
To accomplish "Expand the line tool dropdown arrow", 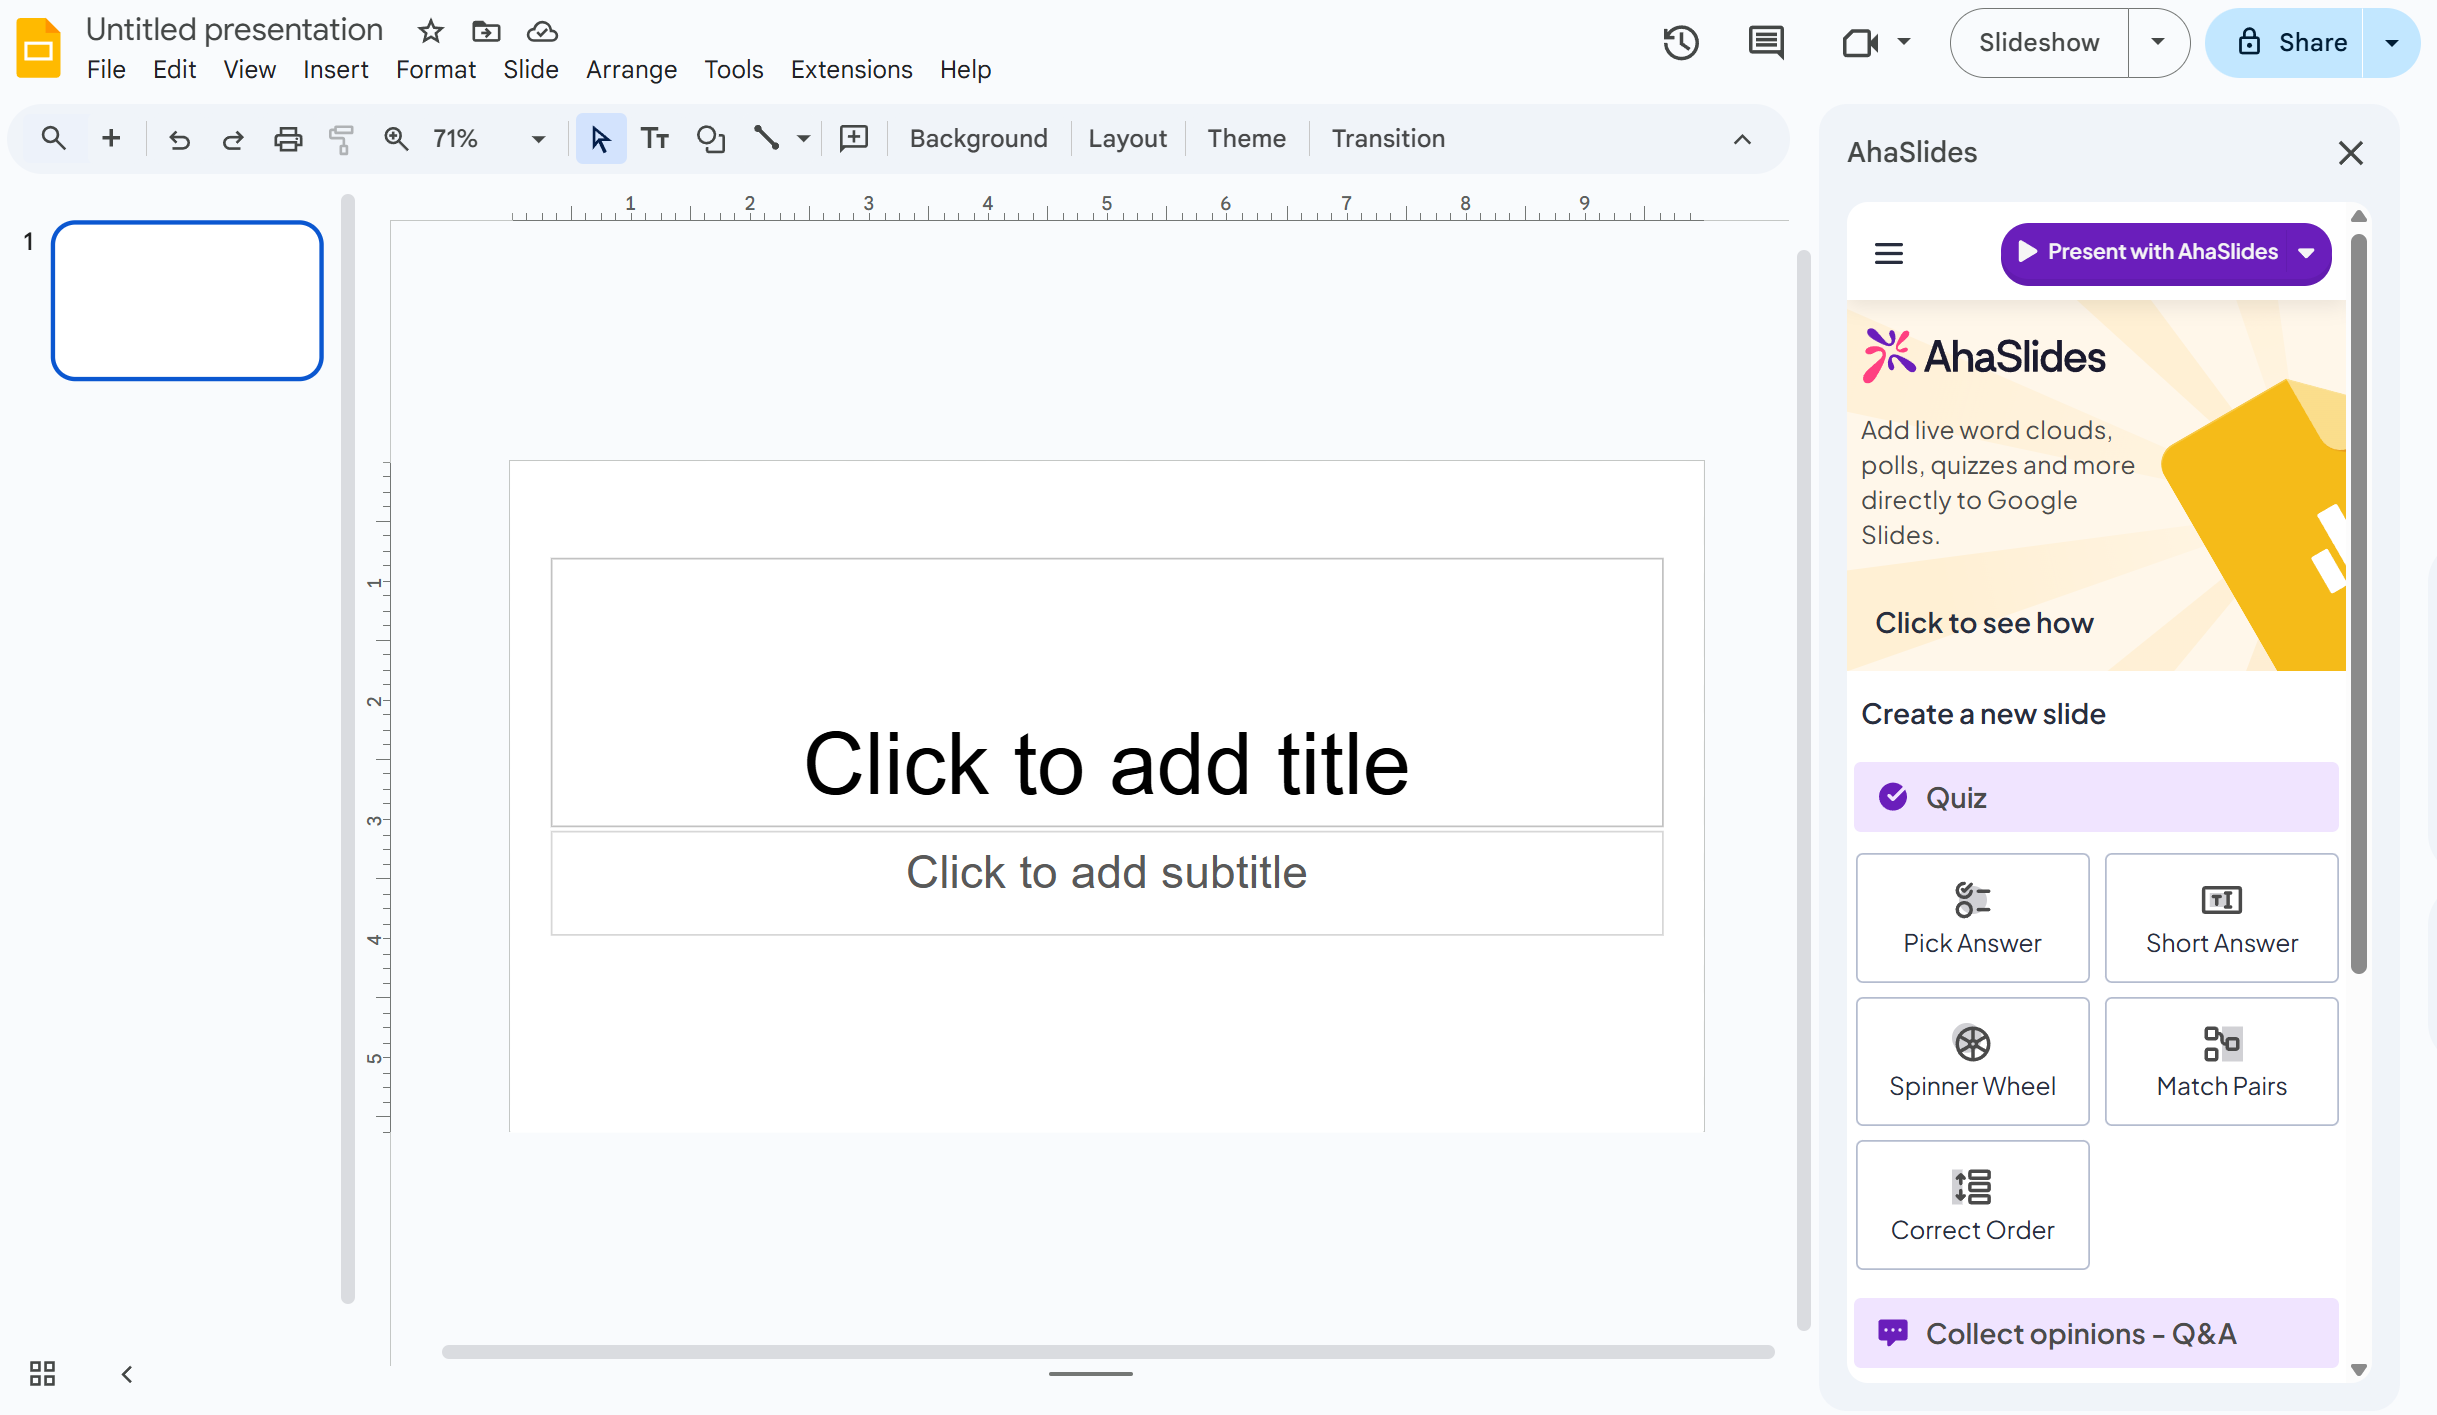I will click(803, 139).
